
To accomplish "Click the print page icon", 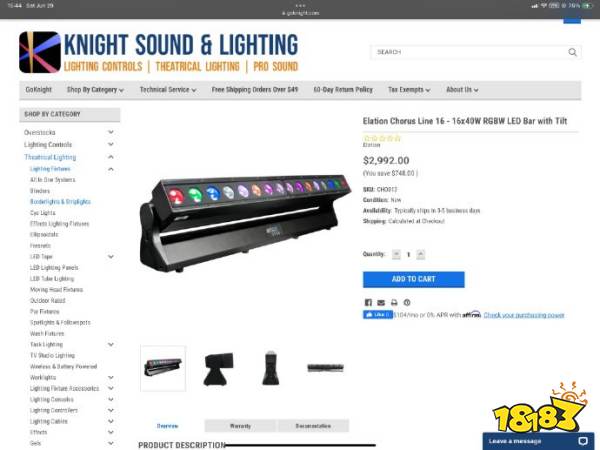I will 394,302.
